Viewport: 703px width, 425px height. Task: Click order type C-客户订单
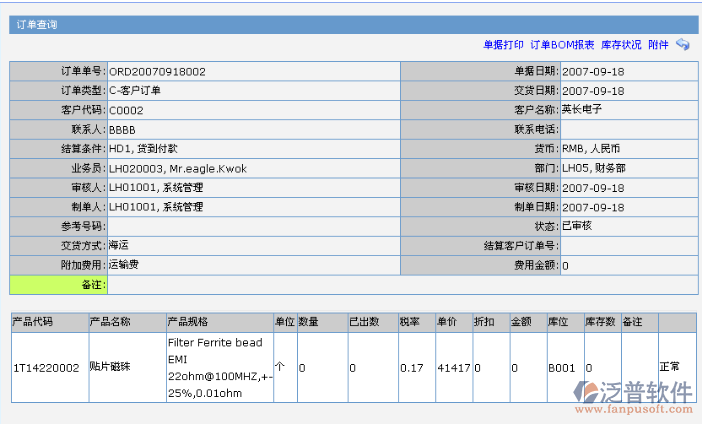[x=135, y=91]
